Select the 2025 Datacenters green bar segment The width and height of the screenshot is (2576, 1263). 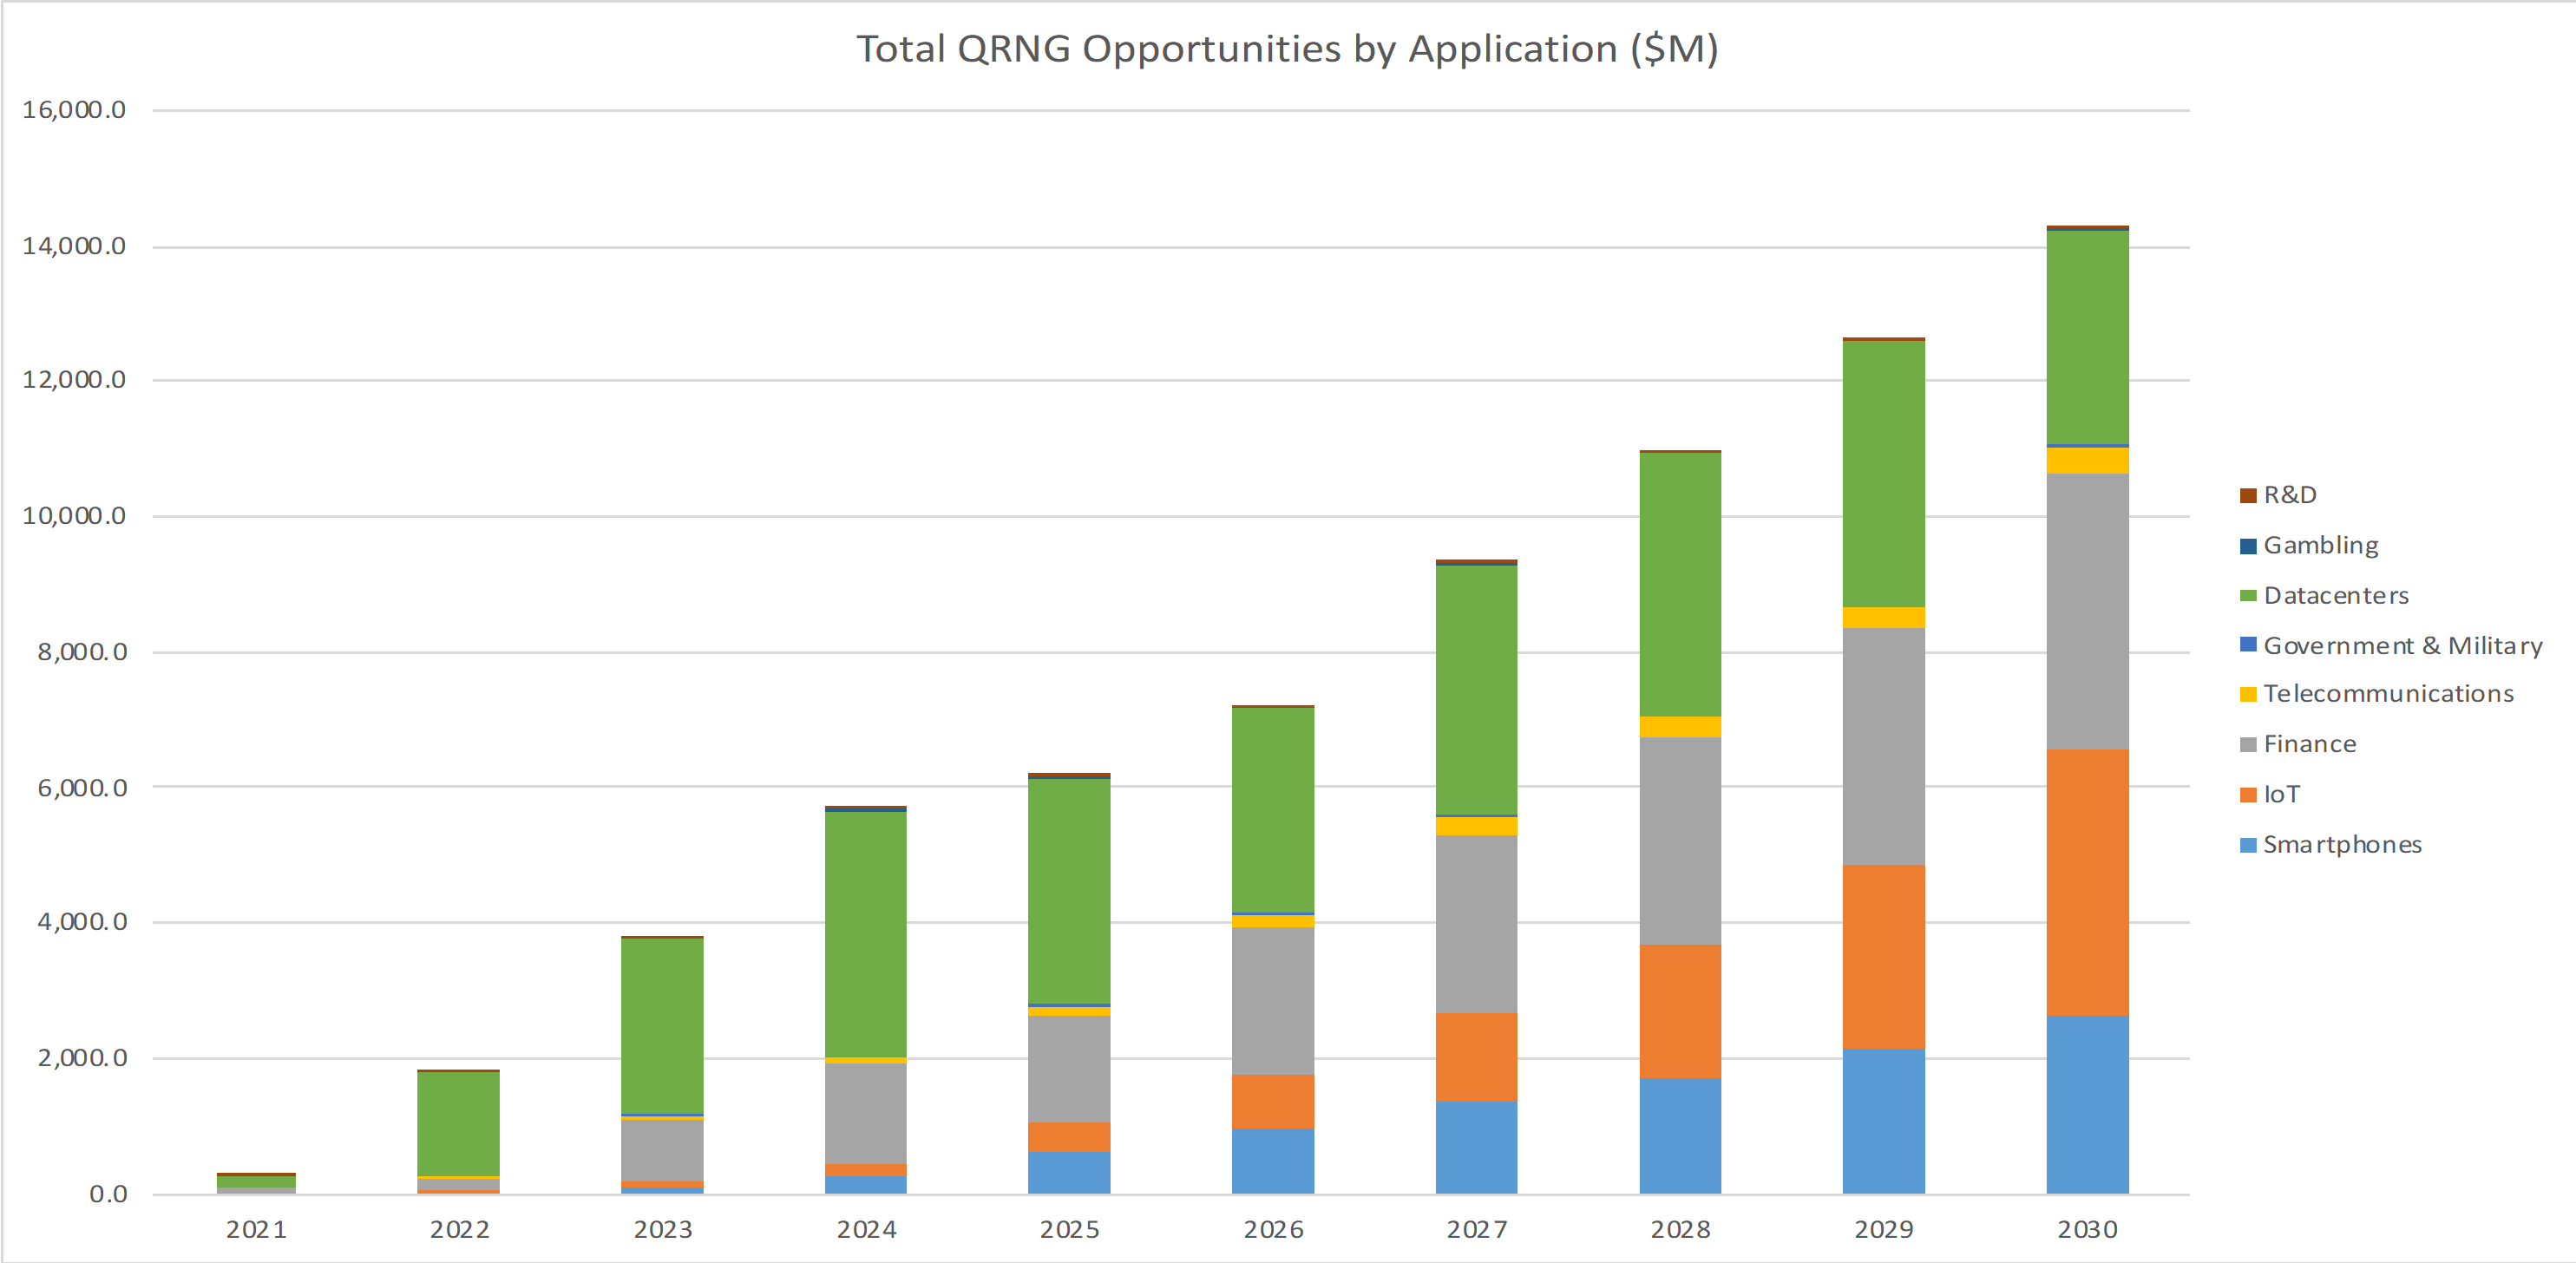coord(1069,892)
